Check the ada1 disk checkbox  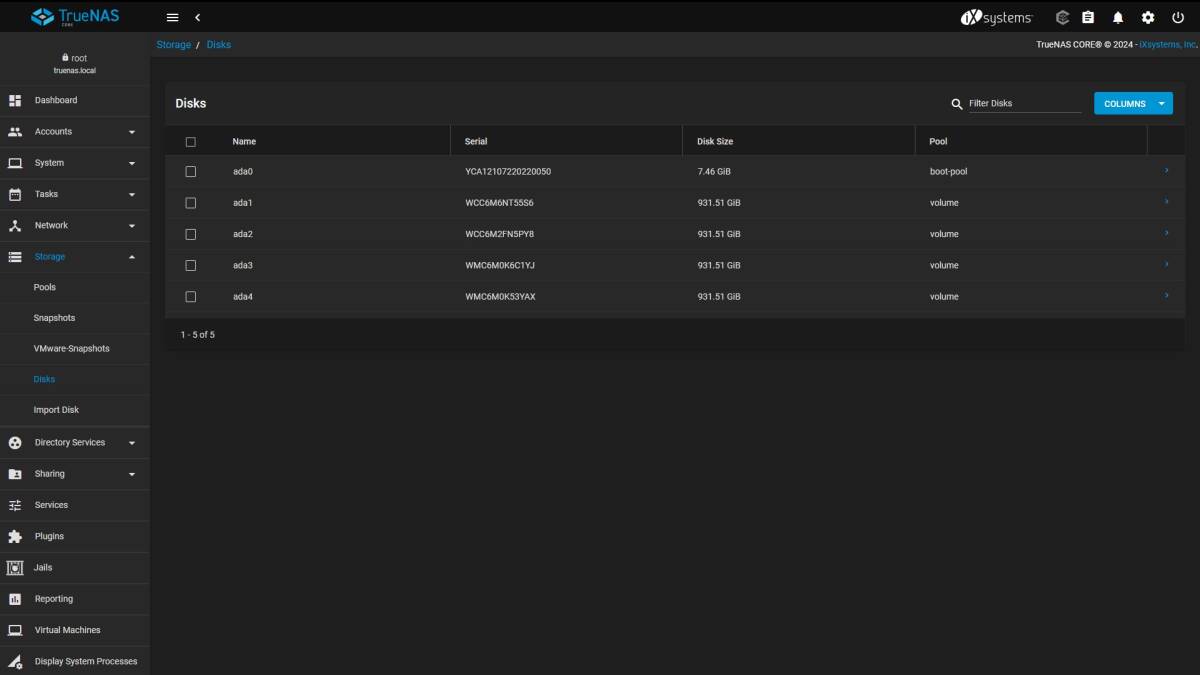191,203
